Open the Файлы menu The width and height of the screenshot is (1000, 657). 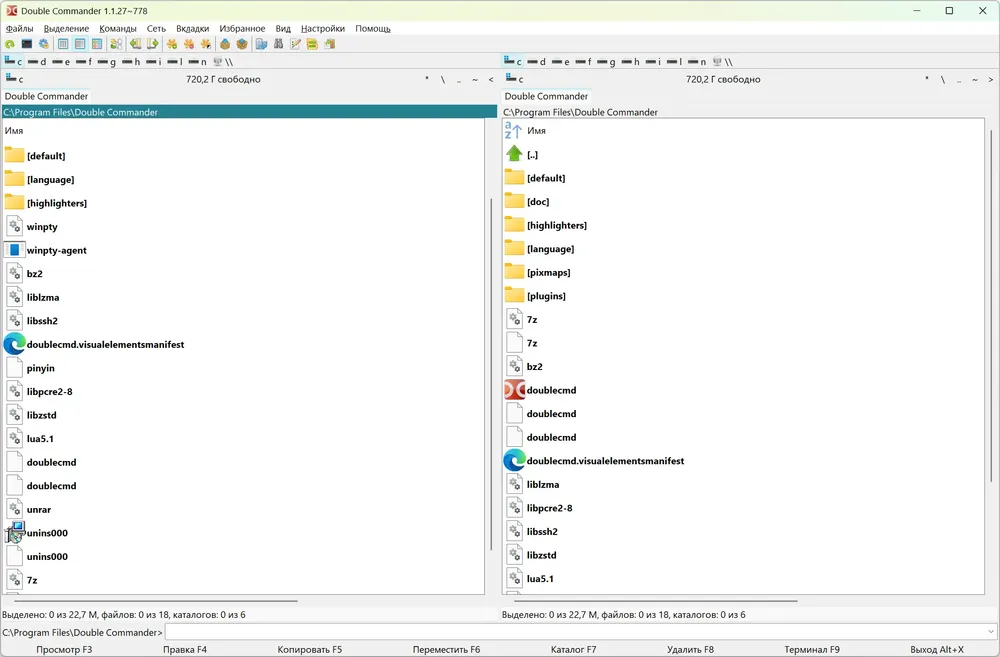(20, 29)
